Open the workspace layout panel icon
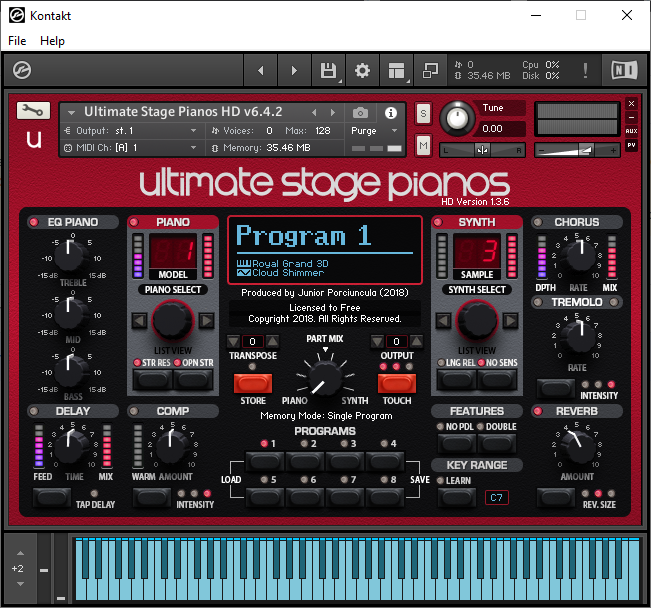 tap(396, 70)
